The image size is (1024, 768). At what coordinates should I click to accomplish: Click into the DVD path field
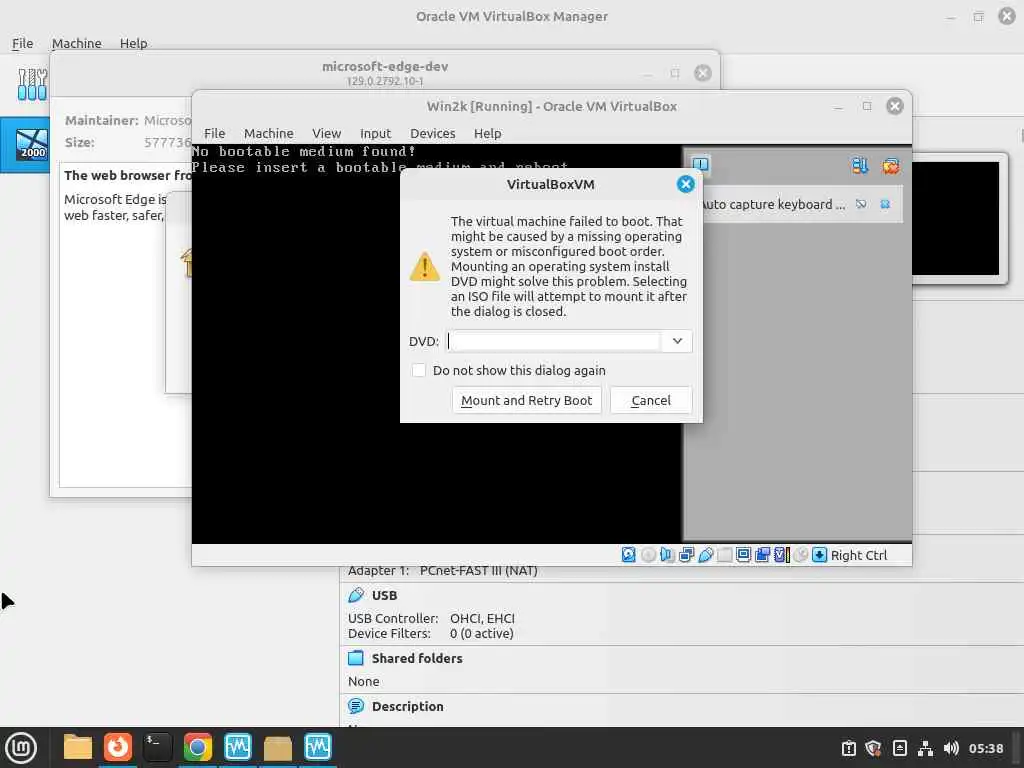(555, 341)
